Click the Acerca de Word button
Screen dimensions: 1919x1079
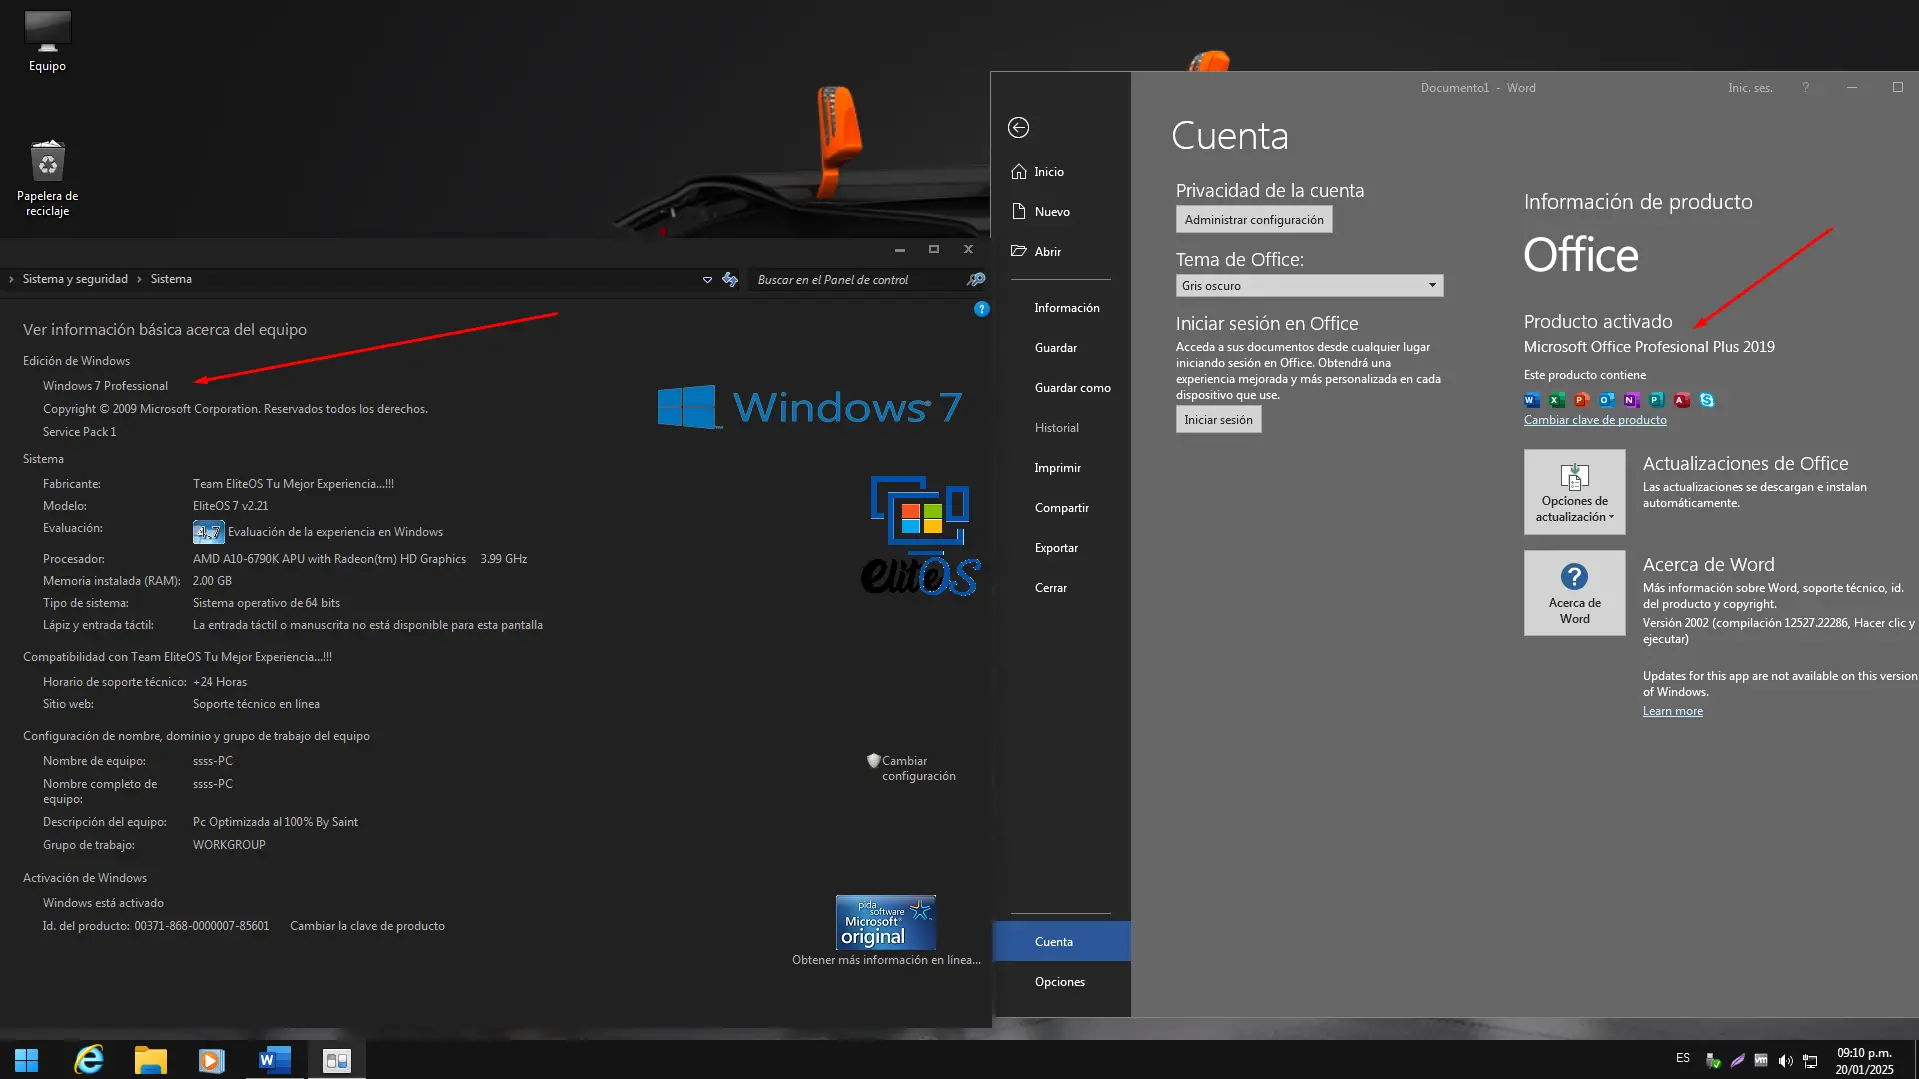coord(1574,593)
